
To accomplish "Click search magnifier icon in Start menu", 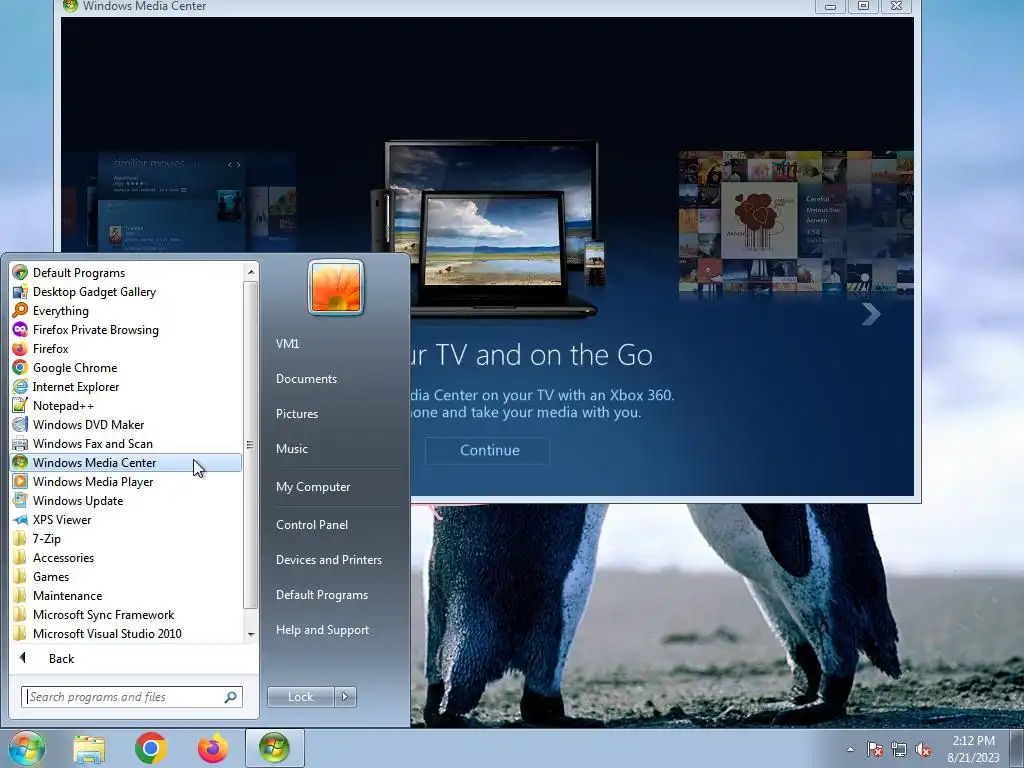I will pos(231,697).
